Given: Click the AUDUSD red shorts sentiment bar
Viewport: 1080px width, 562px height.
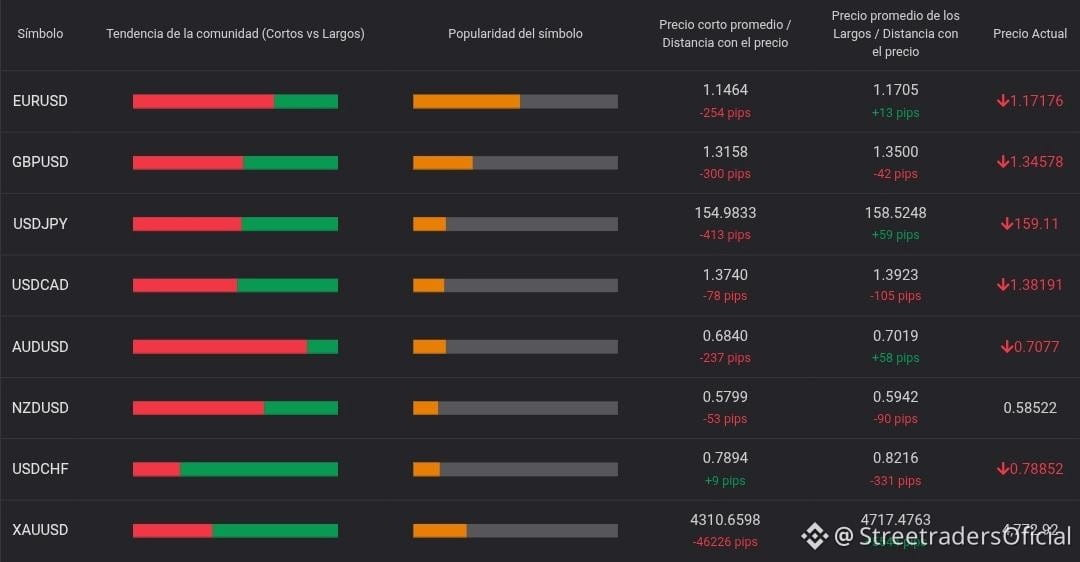Looking at the screenshot, I should [x=220, y=346].
